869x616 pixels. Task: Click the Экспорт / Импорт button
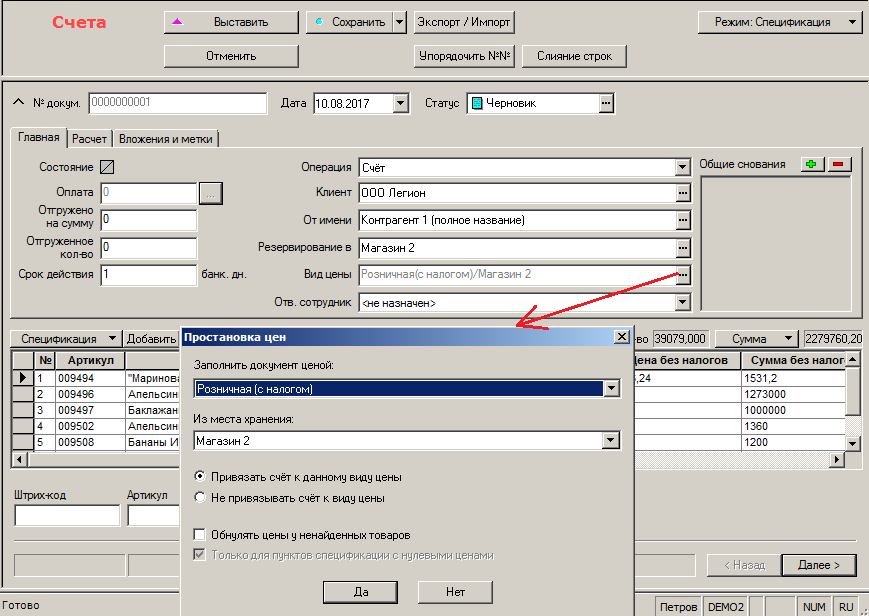pos(464,22)
